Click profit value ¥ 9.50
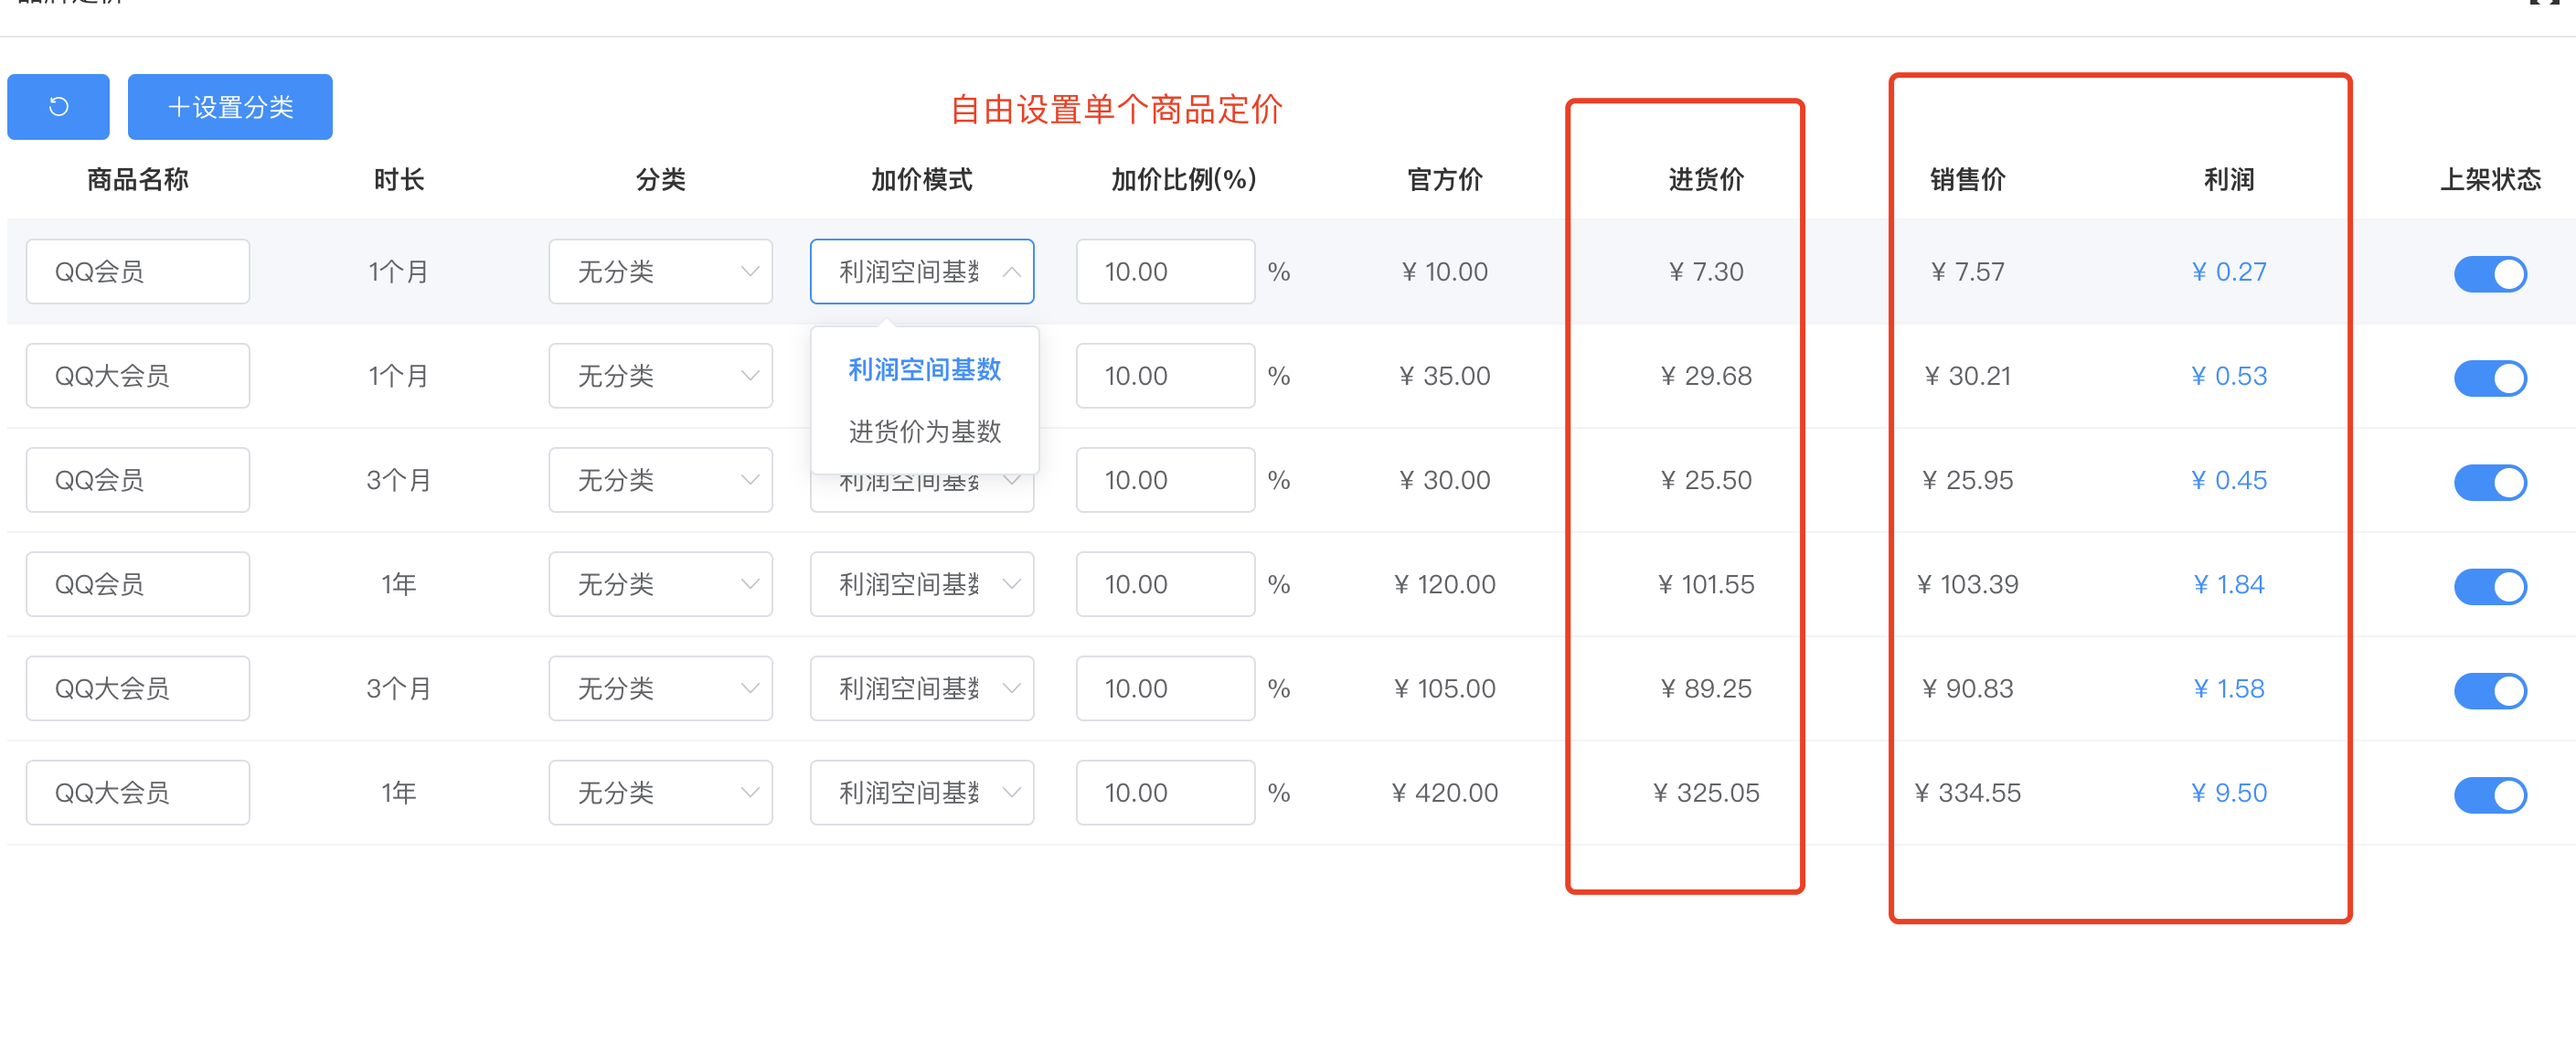 point(2229,792)
